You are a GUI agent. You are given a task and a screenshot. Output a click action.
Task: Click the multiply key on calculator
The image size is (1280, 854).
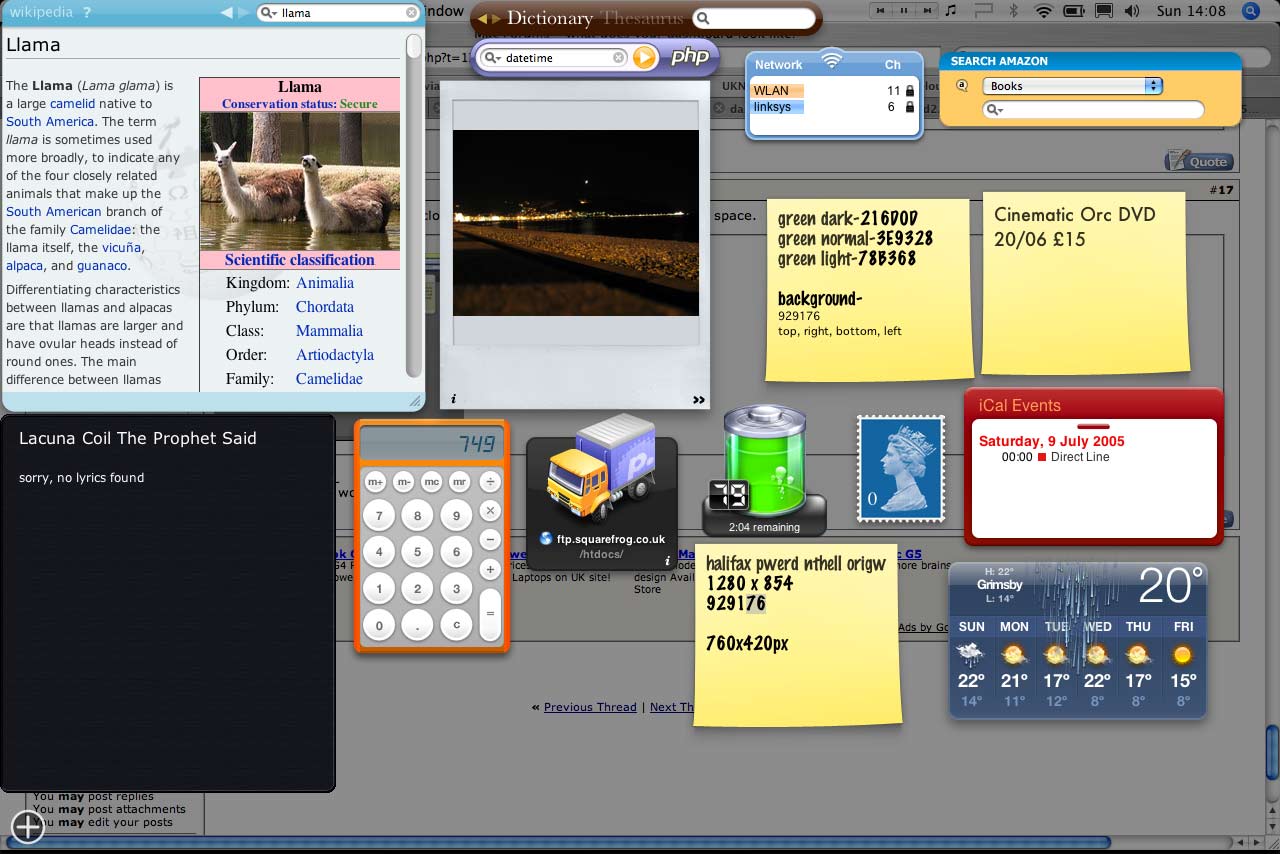pos(490,511)
